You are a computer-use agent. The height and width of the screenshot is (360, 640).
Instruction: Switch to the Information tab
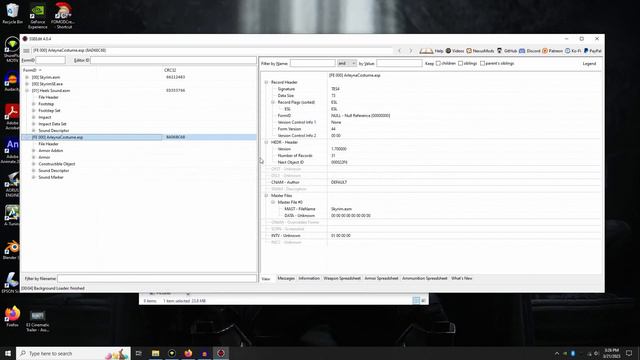309,278
